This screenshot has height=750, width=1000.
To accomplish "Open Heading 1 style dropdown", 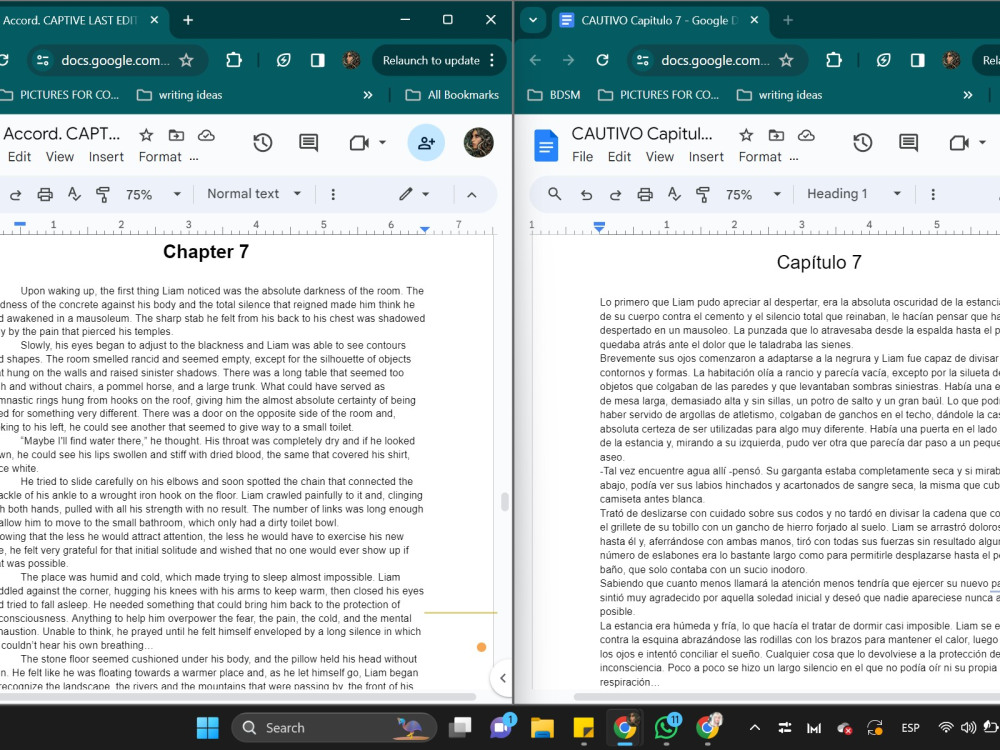I will (x=854, y=194).
